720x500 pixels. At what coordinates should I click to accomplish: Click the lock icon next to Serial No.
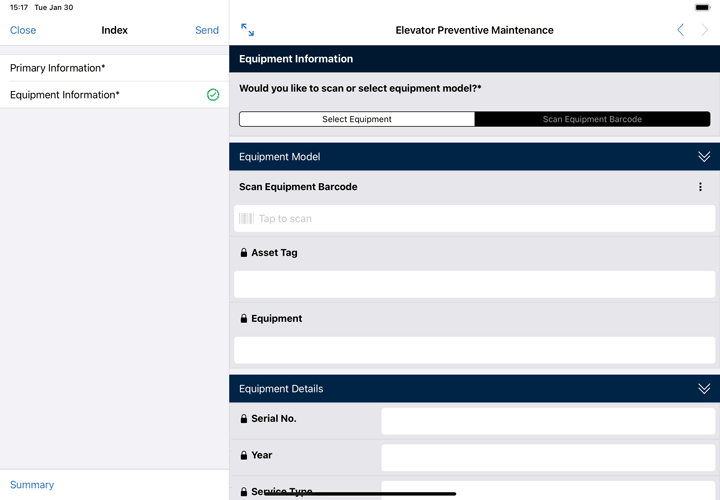[x=244, y=419]
